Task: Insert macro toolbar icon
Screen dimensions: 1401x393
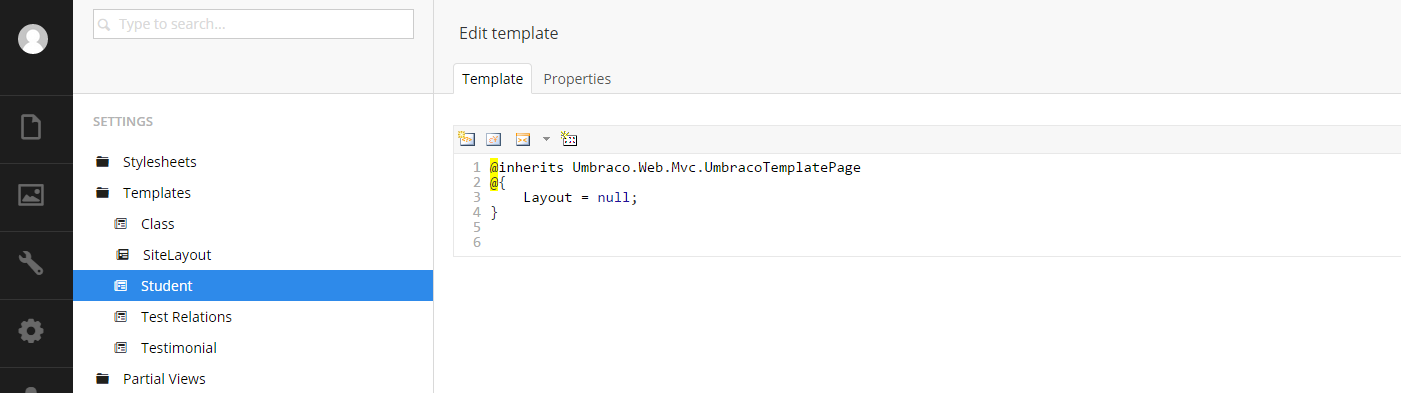Action: pyautogui.click(x=522, y=139)
